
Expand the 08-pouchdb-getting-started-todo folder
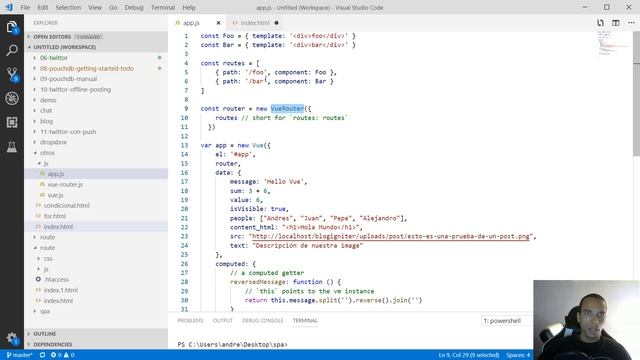96,69
